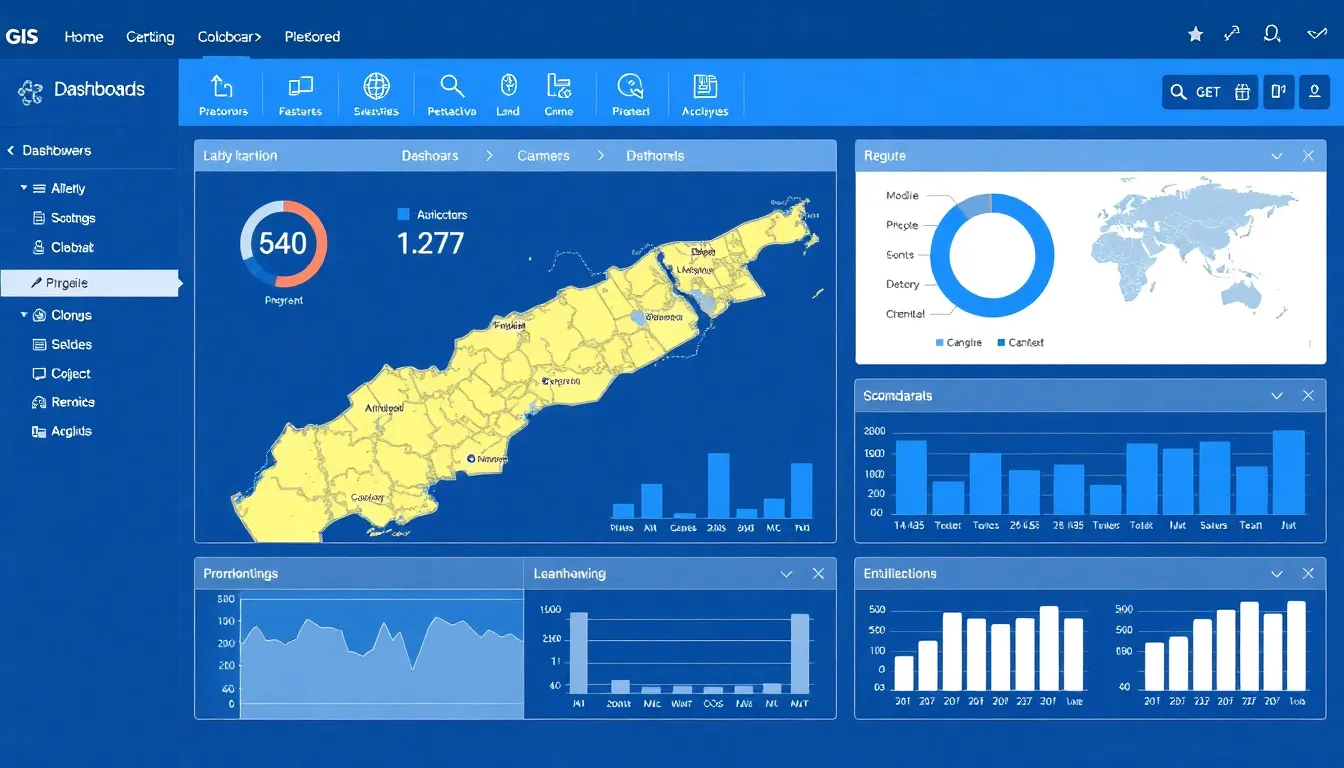The height and width of the screenshot is (768, 1344).
Task: Close the Entillections panel
Action: (1307, 574)
